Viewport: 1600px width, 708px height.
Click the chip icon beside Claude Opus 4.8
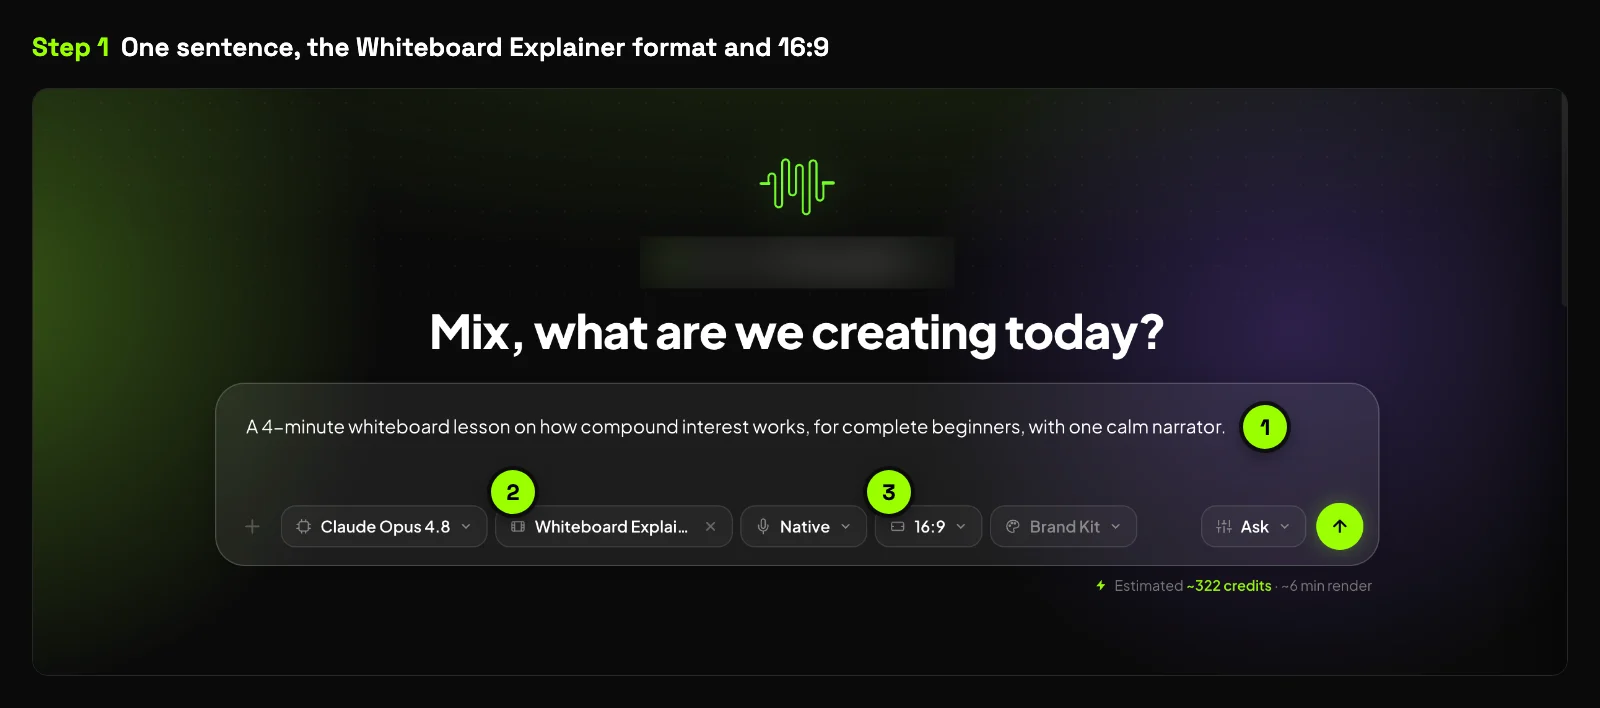point(304,526)
